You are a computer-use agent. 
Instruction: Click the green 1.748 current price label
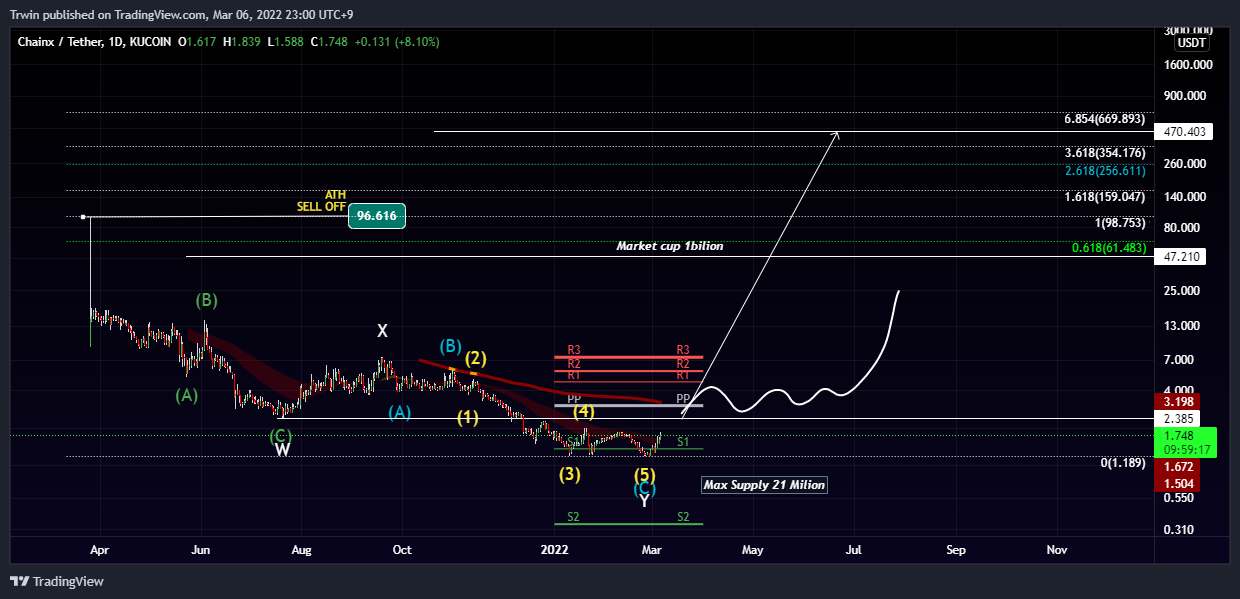pyautogui.click(x=1181, y=436)
